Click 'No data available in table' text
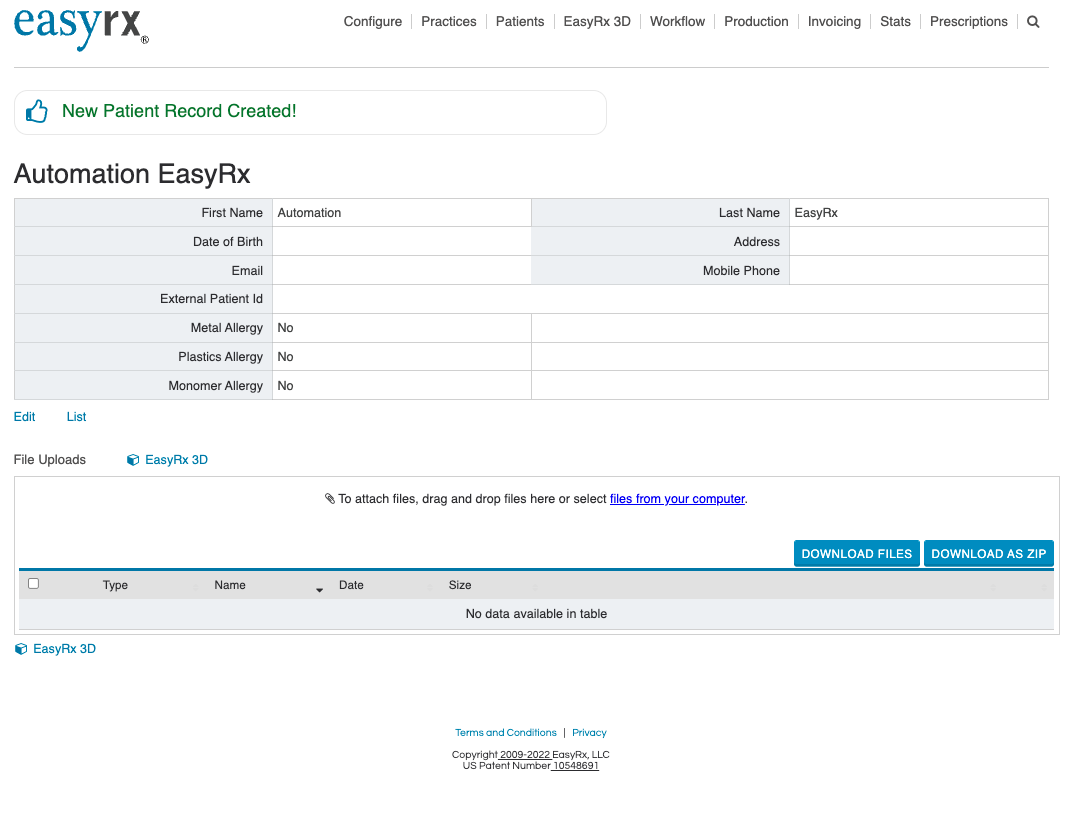Viewport: 1072px width, 815px height. click(x=536, y=614)
